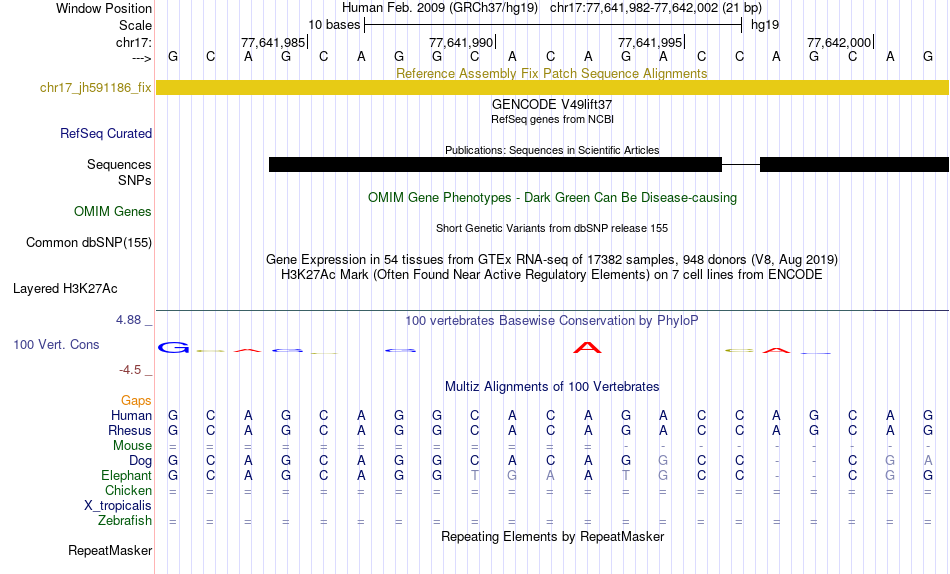This screenshot has height=574, width=950.
Task: Select the X_tropicalis alignment row label
Action: pyautogui.click(x=118, y=506)
